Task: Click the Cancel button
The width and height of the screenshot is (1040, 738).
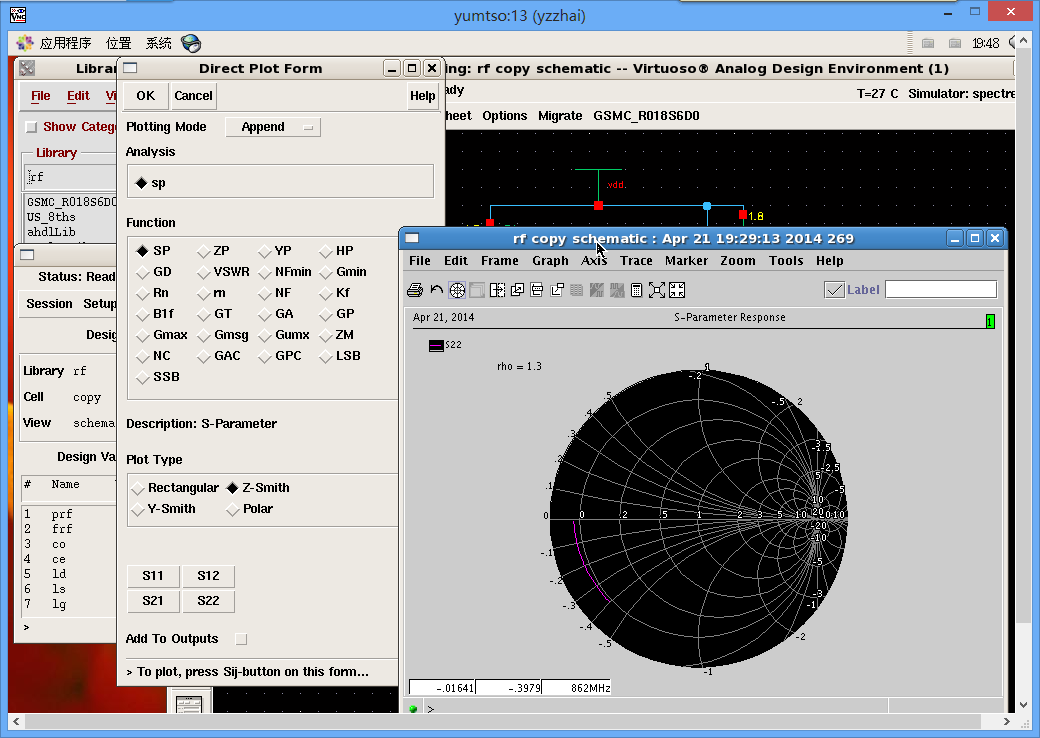Action: 193,96
